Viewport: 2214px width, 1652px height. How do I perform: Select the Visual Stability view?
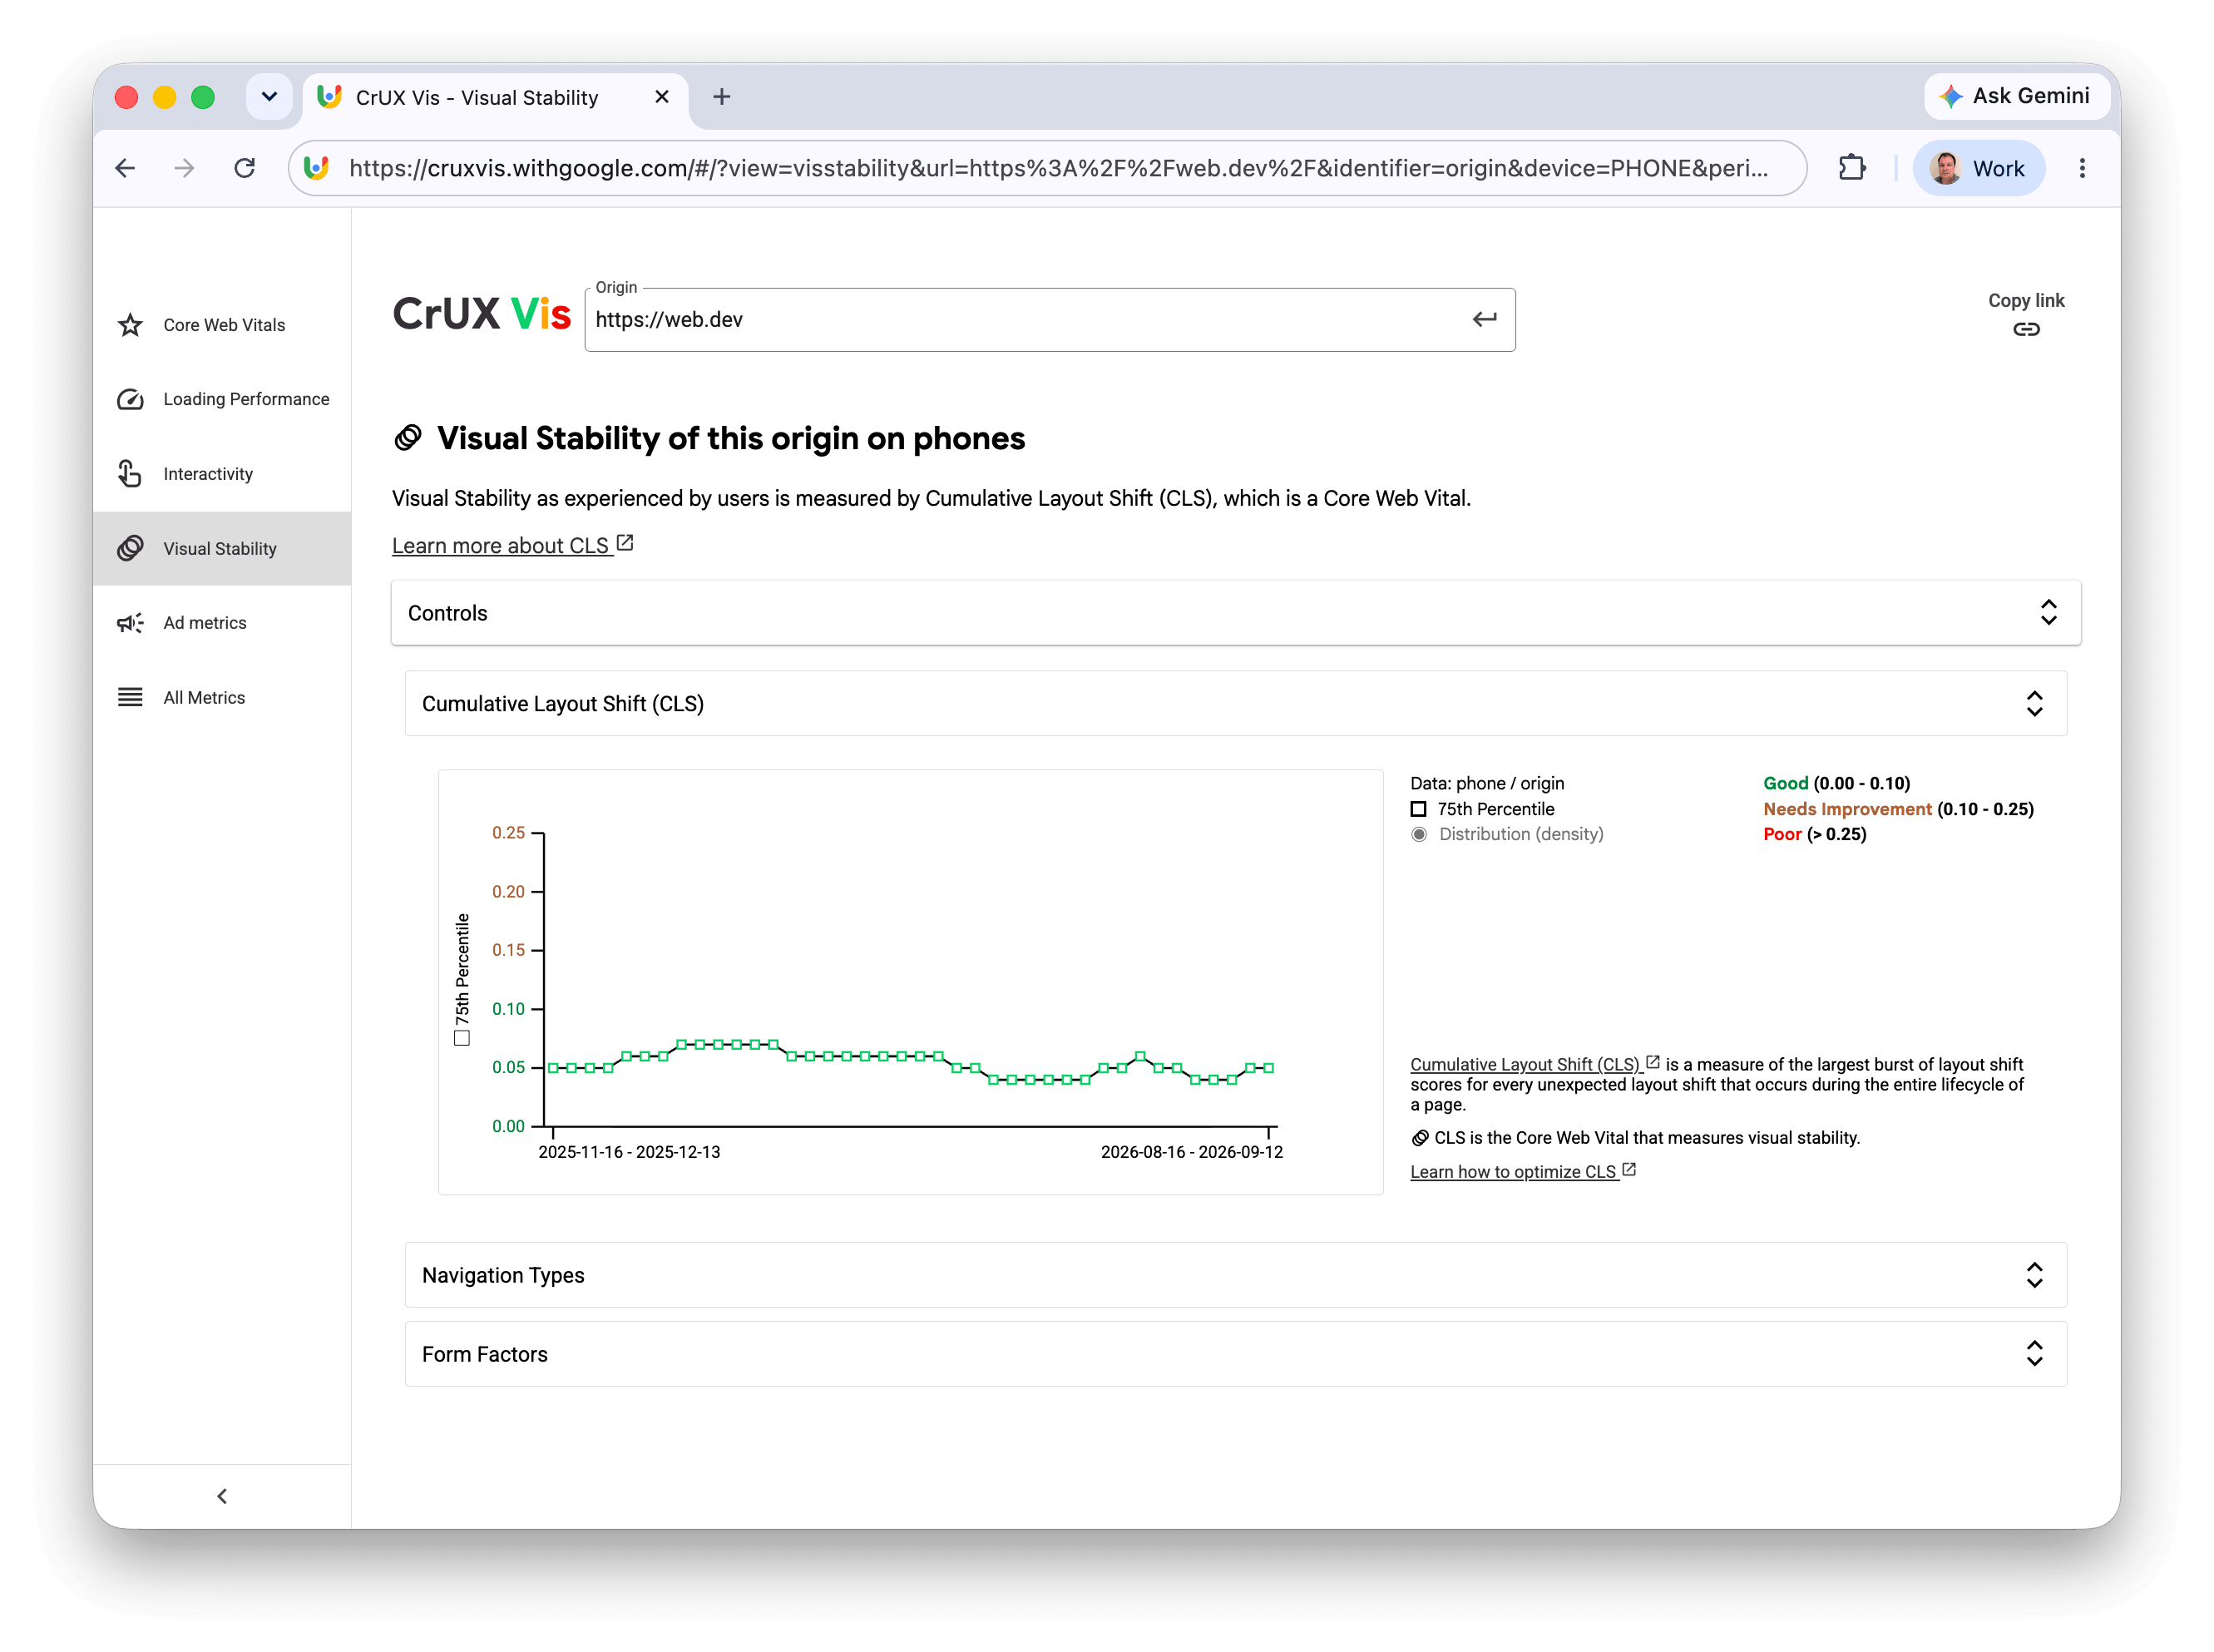[222, 549]
